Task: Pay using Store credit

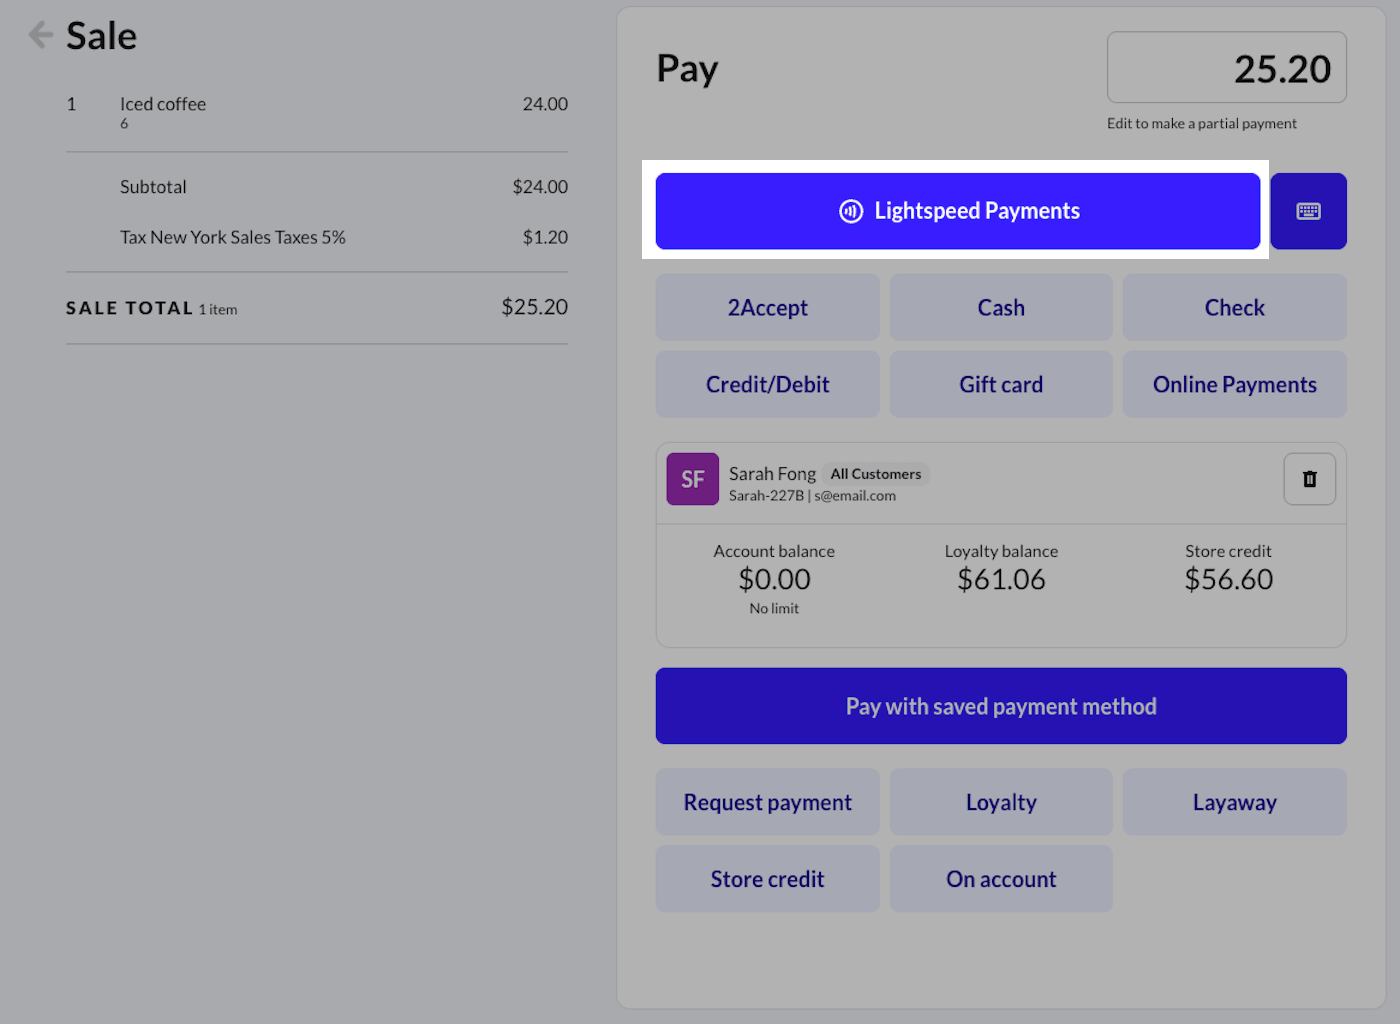Action: point(767,879)
